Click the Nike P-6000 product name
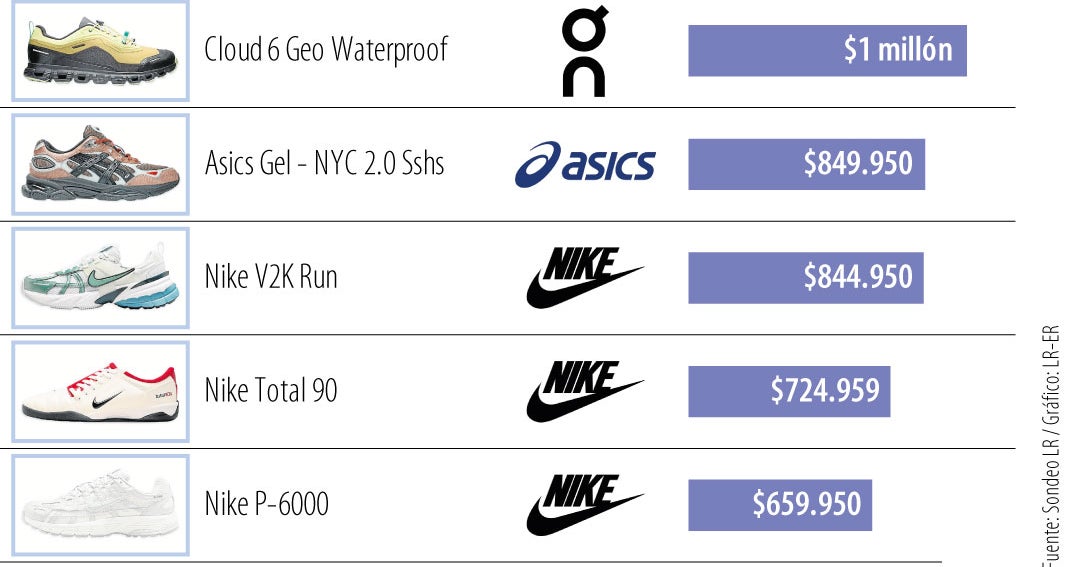Image resolution: width=1080 pixels, height=567 pixels. (266, 505)
